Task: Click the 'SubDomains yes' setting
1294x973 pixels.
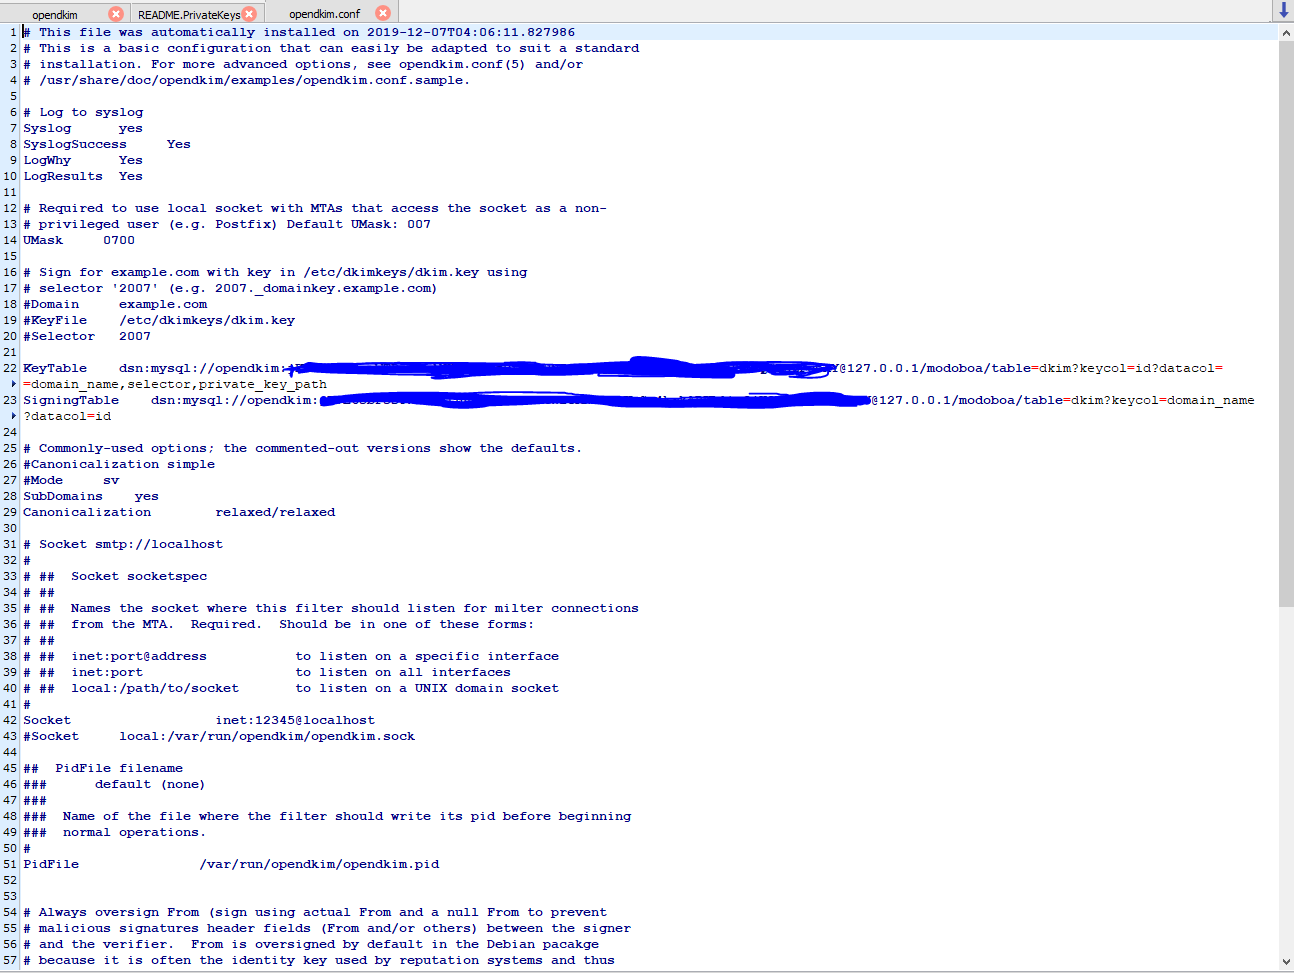Action: click(x=91, y=496)
